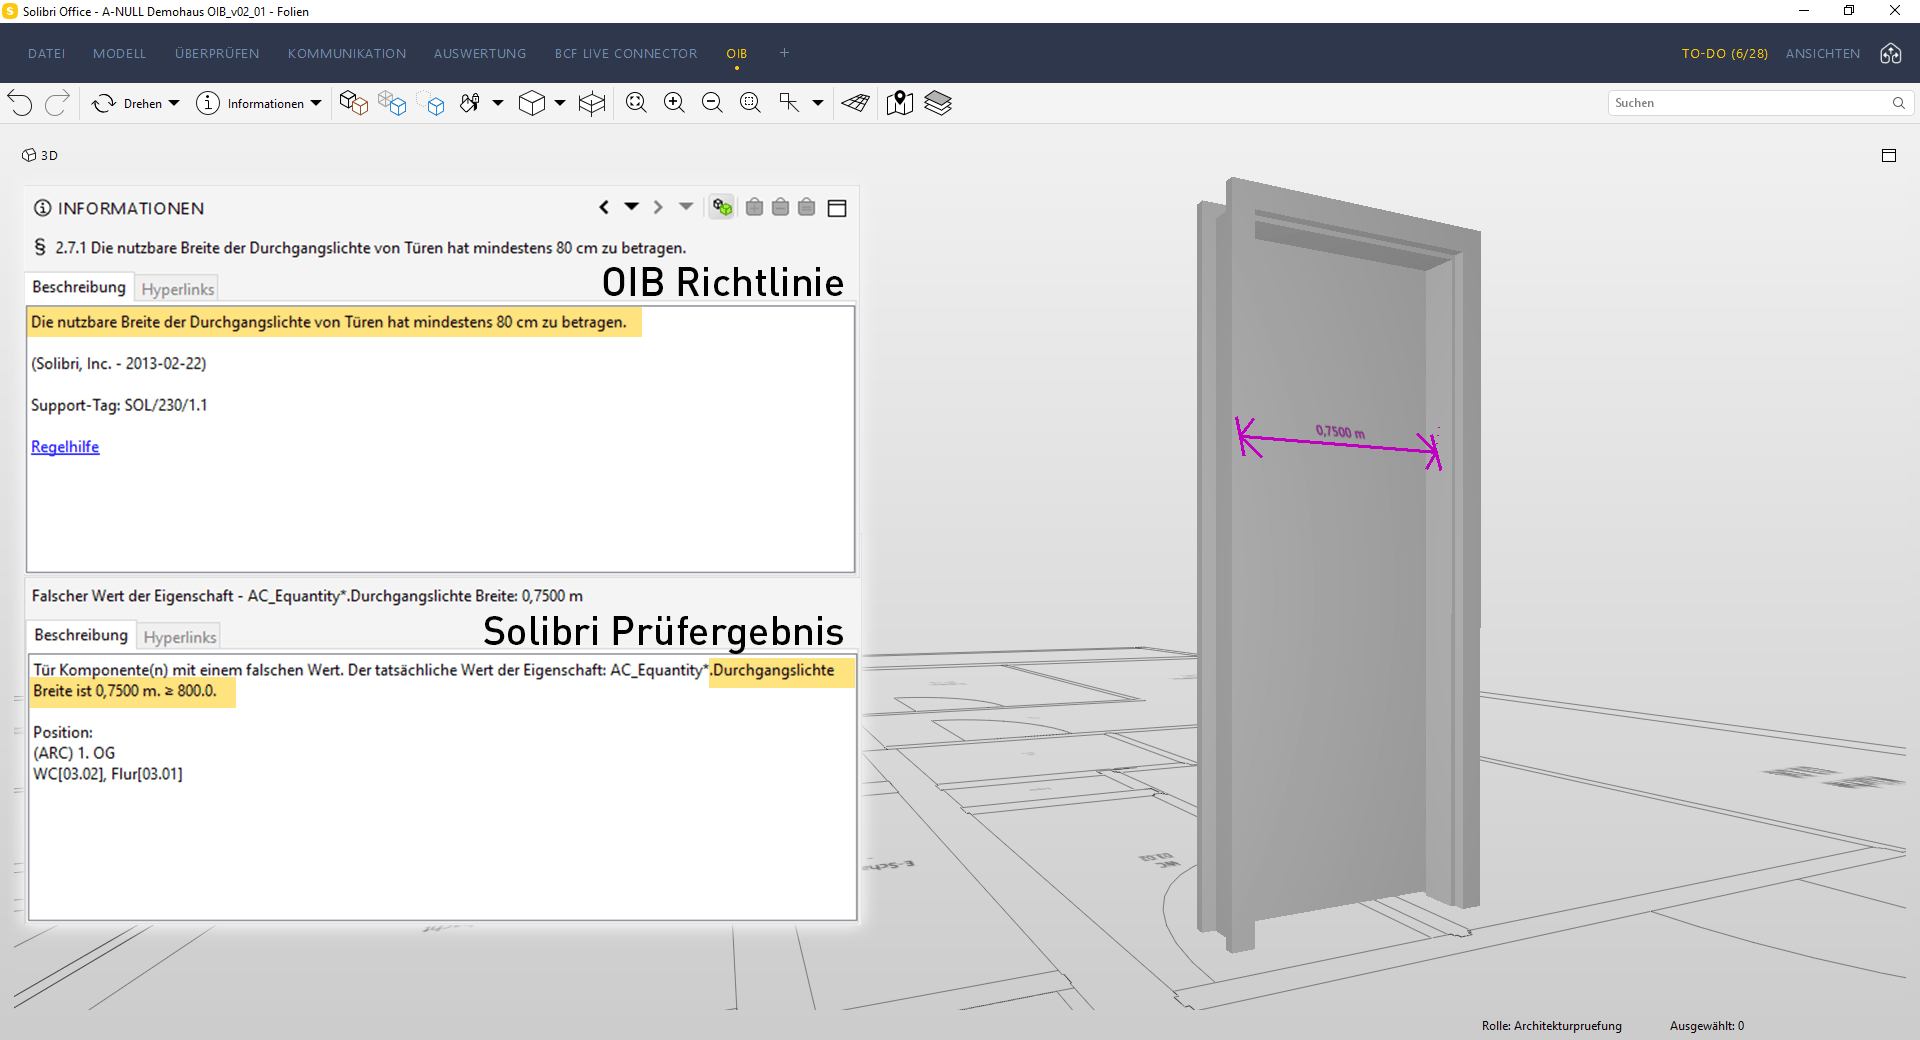Click the zoom in magnifier
This screenshot has height=1040, width=1920.
[x=674, y=103]
